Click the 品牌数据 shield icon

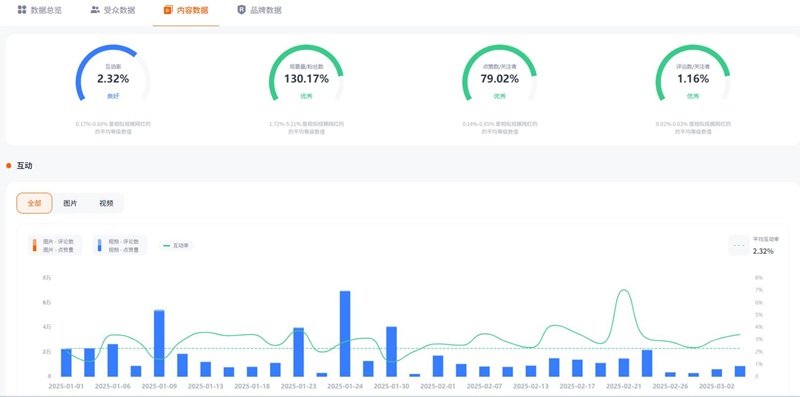click(241, 10)
